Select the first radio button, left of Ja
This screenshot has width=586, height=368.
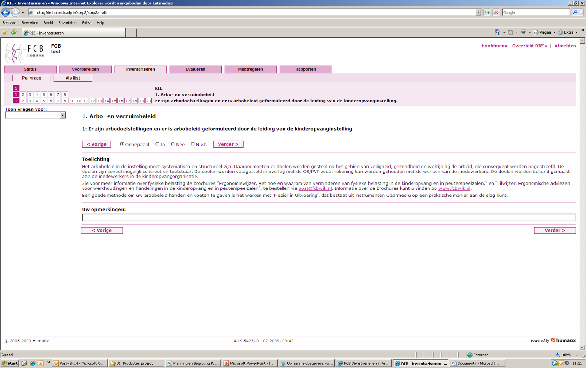122,144
